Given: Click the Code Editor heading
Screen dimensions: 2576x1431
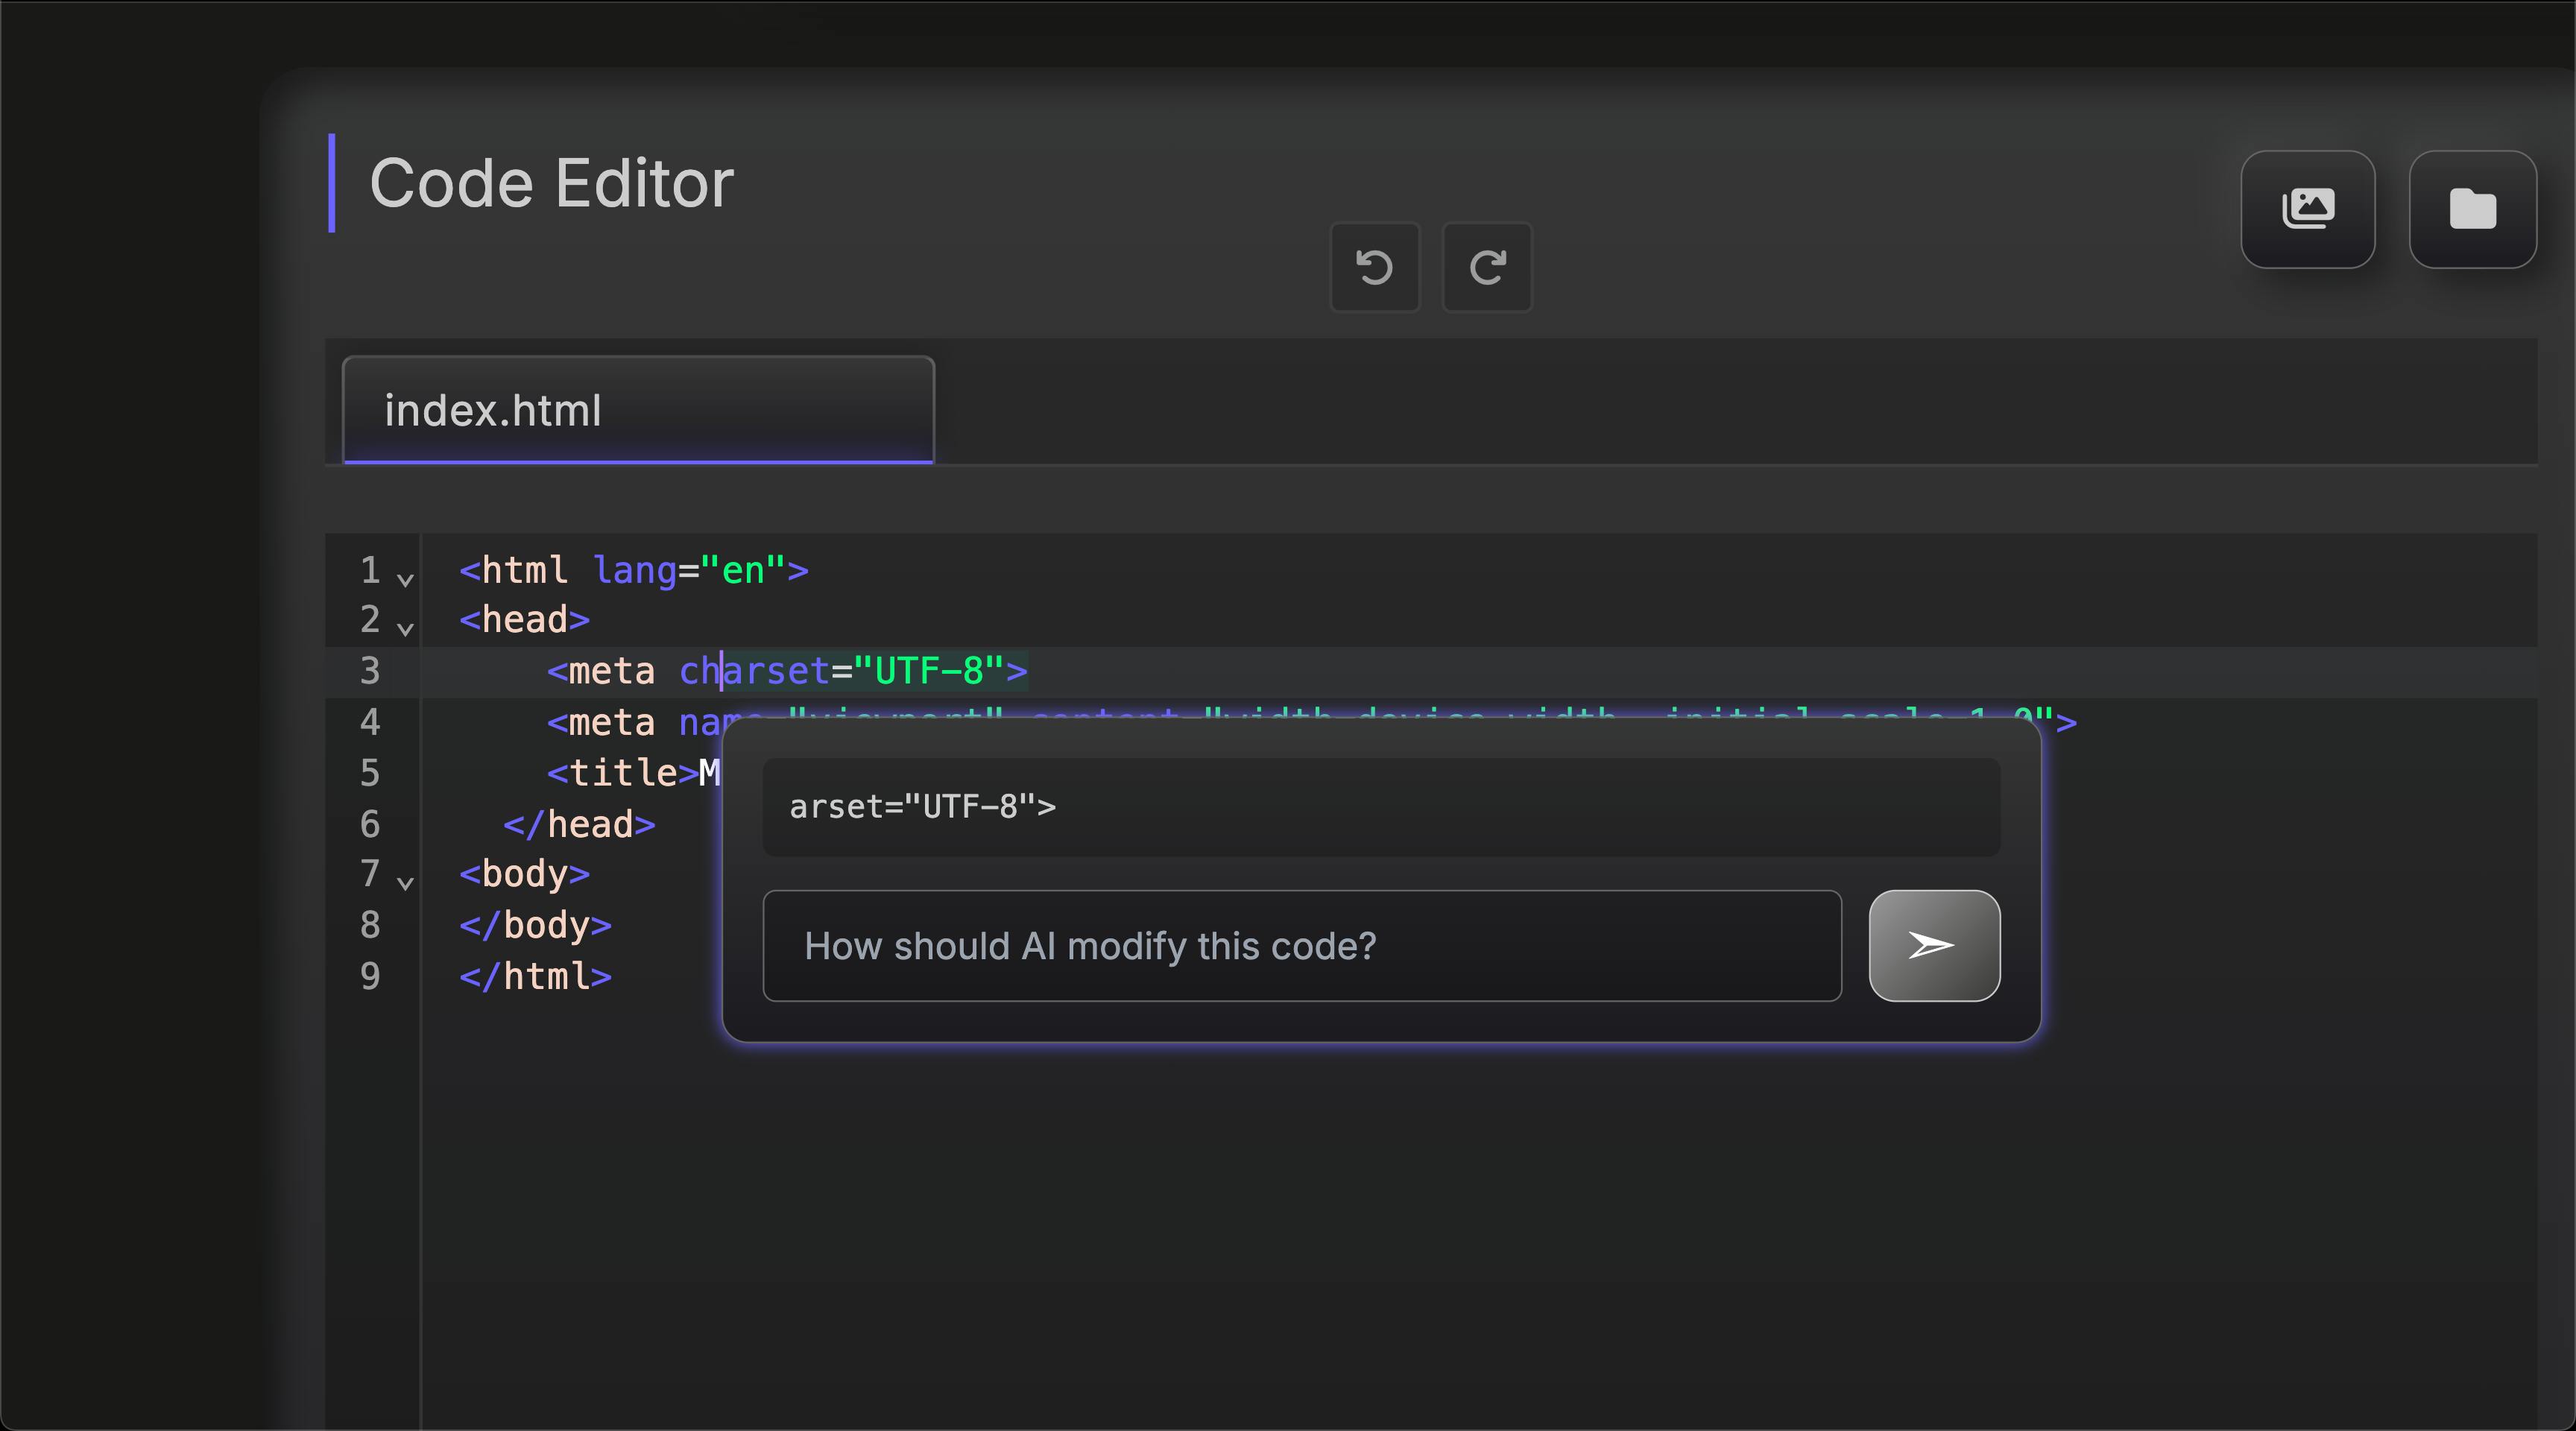Looking at the screenshot, I should pos(551,183).
